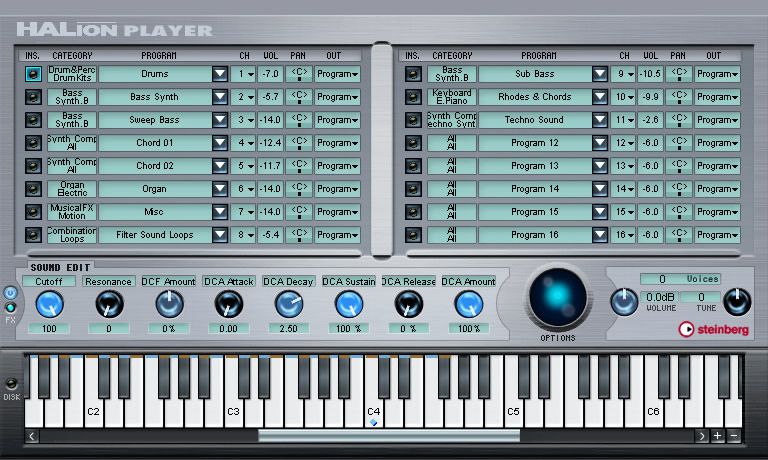Zoom in keyboard with plus button
The height and width of the screenshot is (460, 768).
(718, 436)
